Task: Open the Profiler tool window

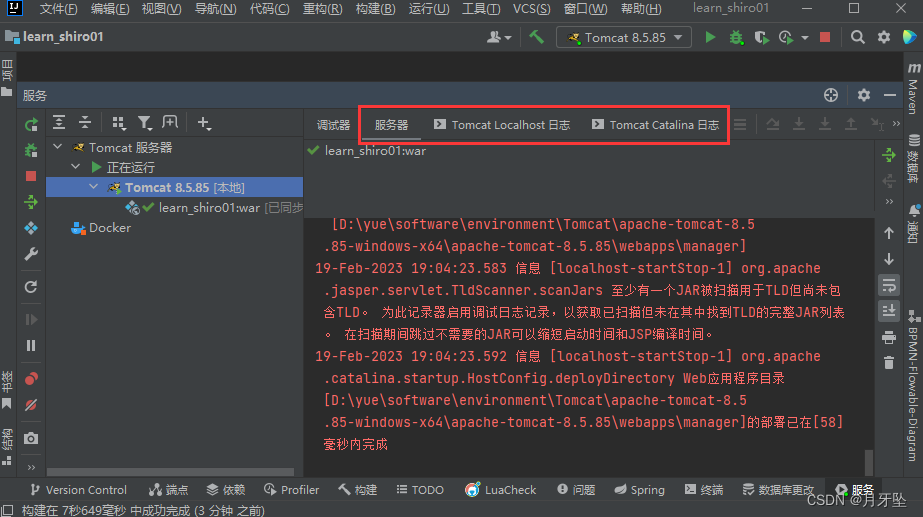Action: point(291,490)
